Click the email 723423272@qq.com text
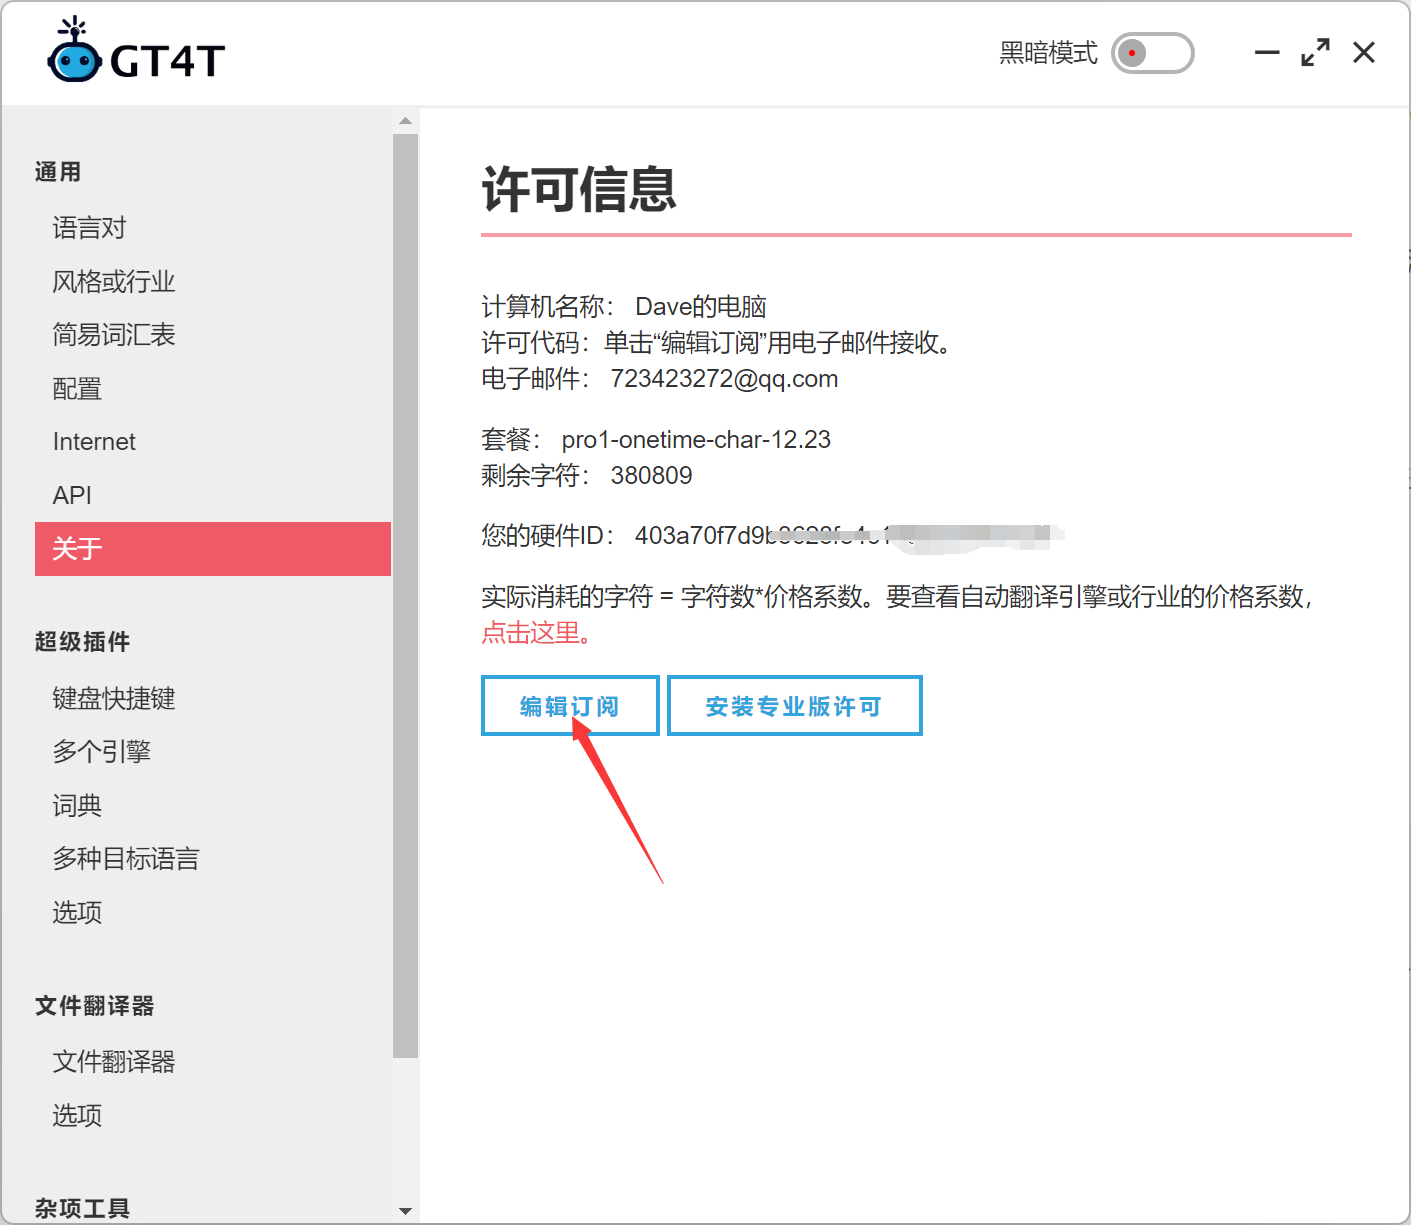Image resolution: width=1411 pixels, height=1225 pixels. [724, 379]
